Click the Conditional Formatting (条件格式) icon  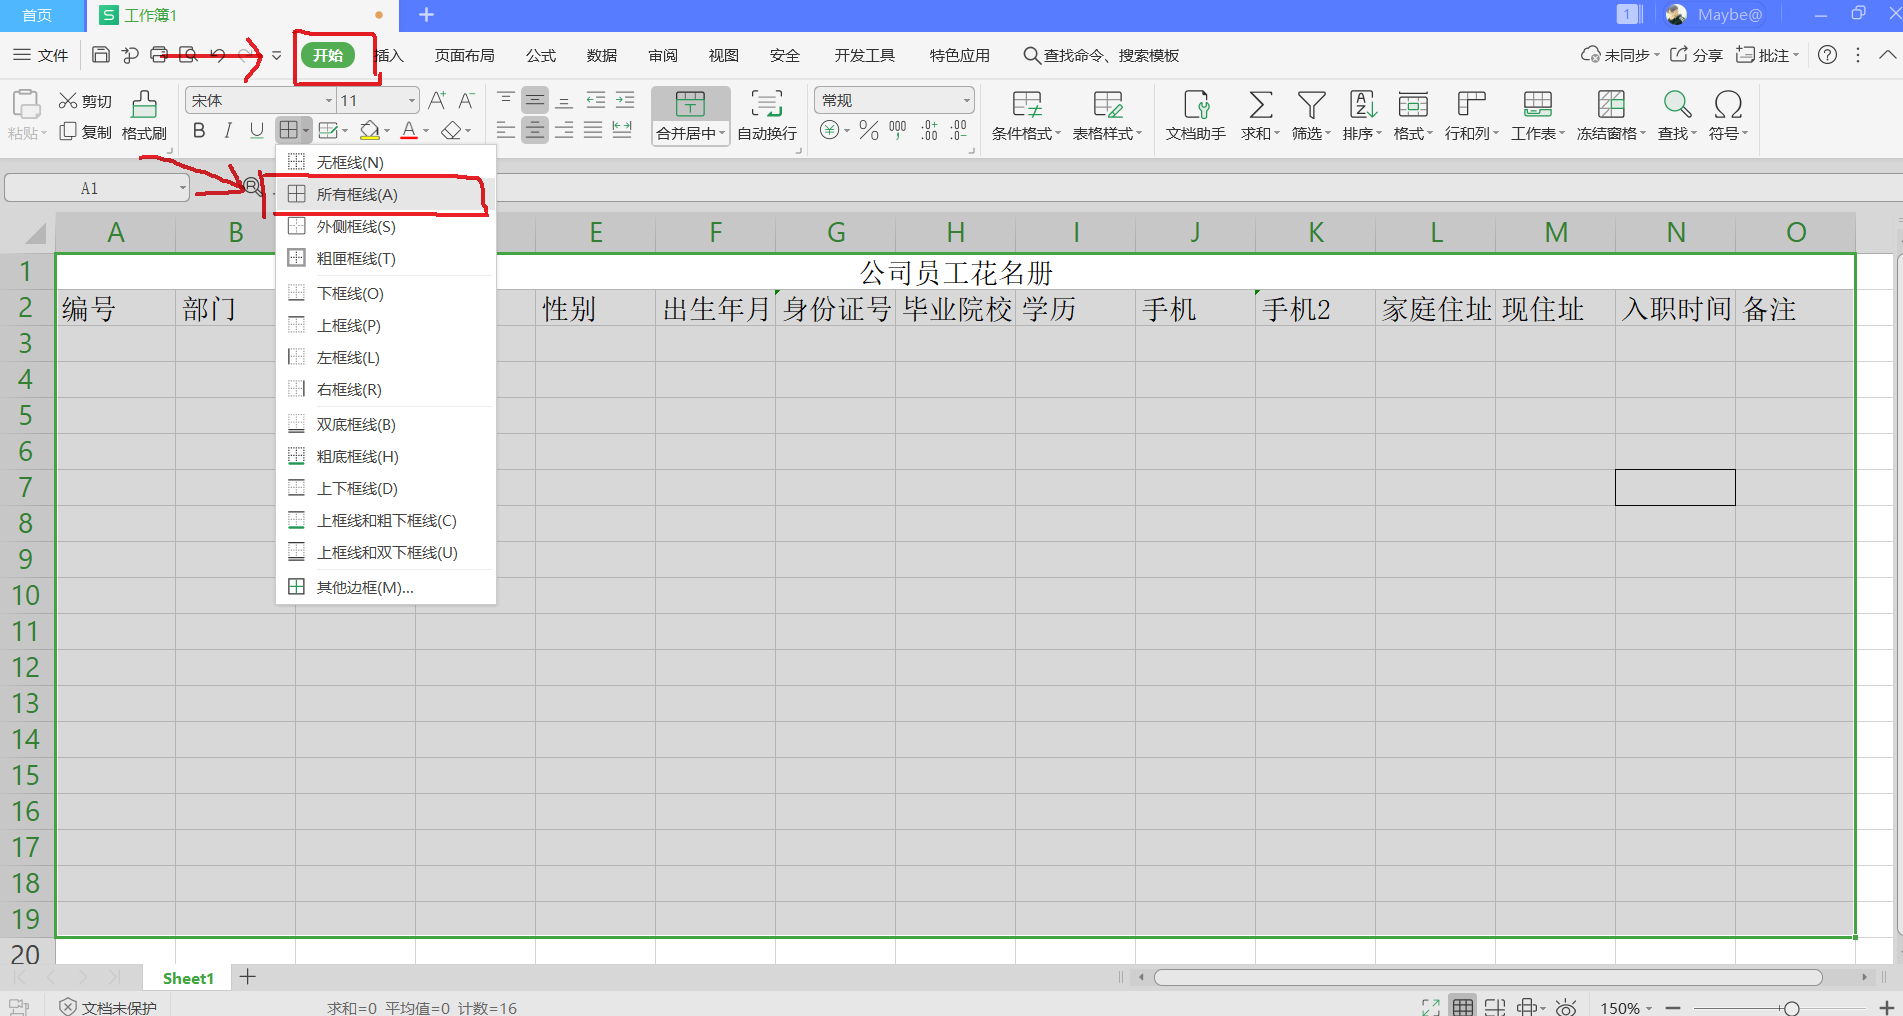(x=1026, y=105)
